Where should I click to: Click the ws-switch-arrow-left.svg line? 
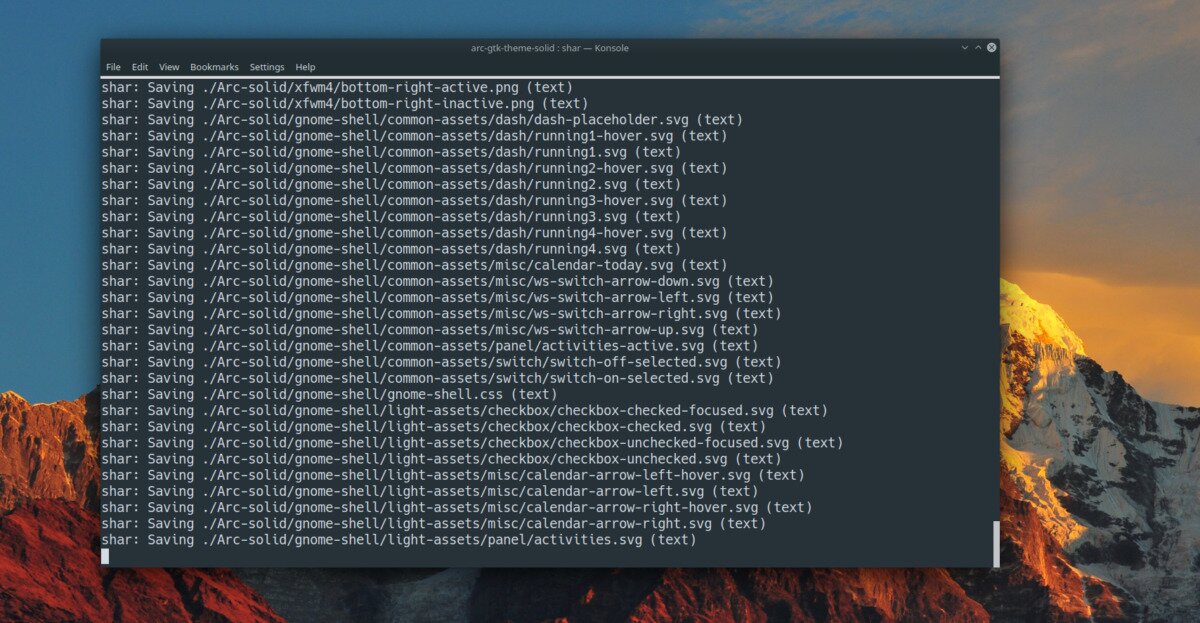point(438,297)
